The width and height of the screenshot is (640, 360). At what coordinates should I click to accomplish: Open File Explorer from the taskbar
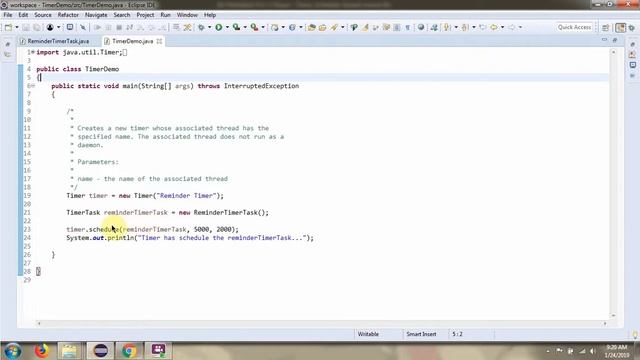click(70, 351)
